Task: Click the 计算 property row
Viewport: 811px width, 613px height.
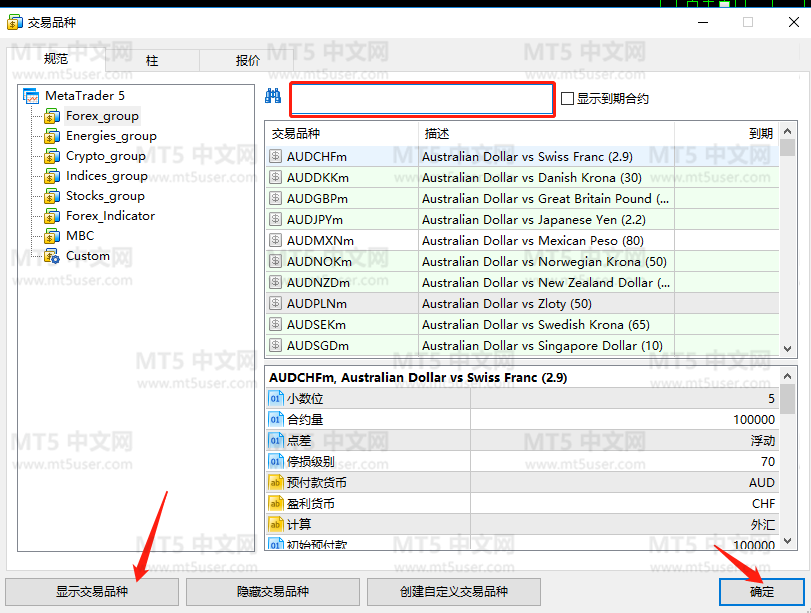Action: tap(522, 525)
